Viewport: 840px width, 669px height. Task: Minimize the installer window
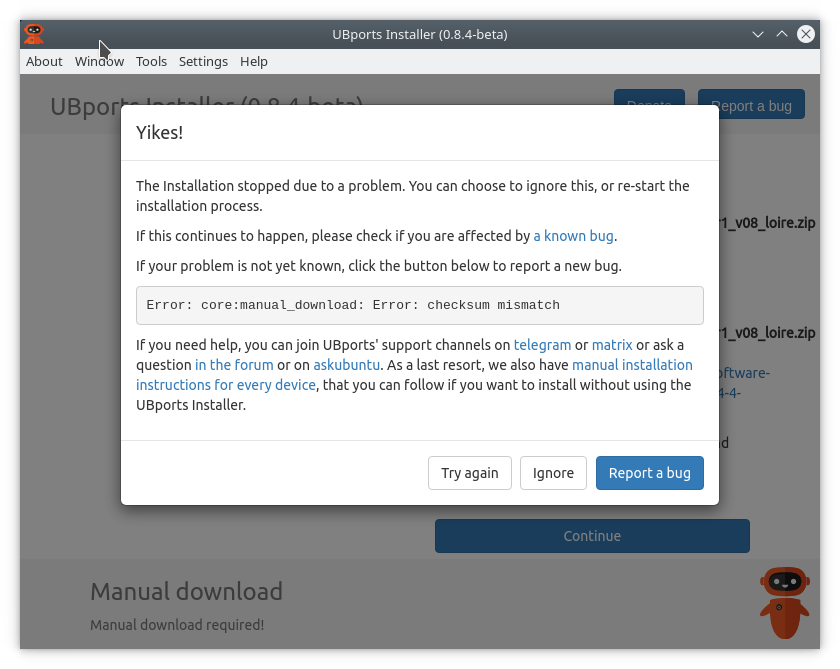click(758, 34)
